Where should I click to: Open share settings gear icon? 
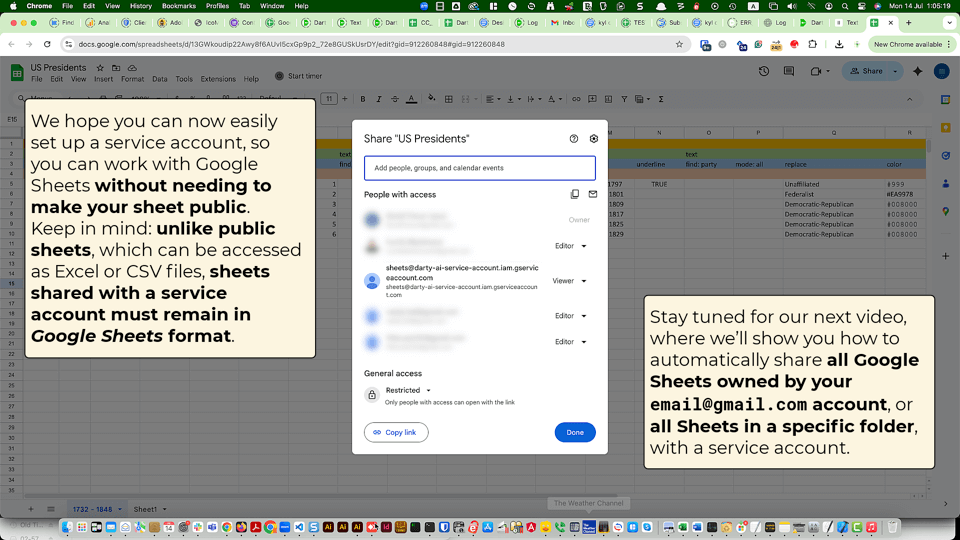593,139
